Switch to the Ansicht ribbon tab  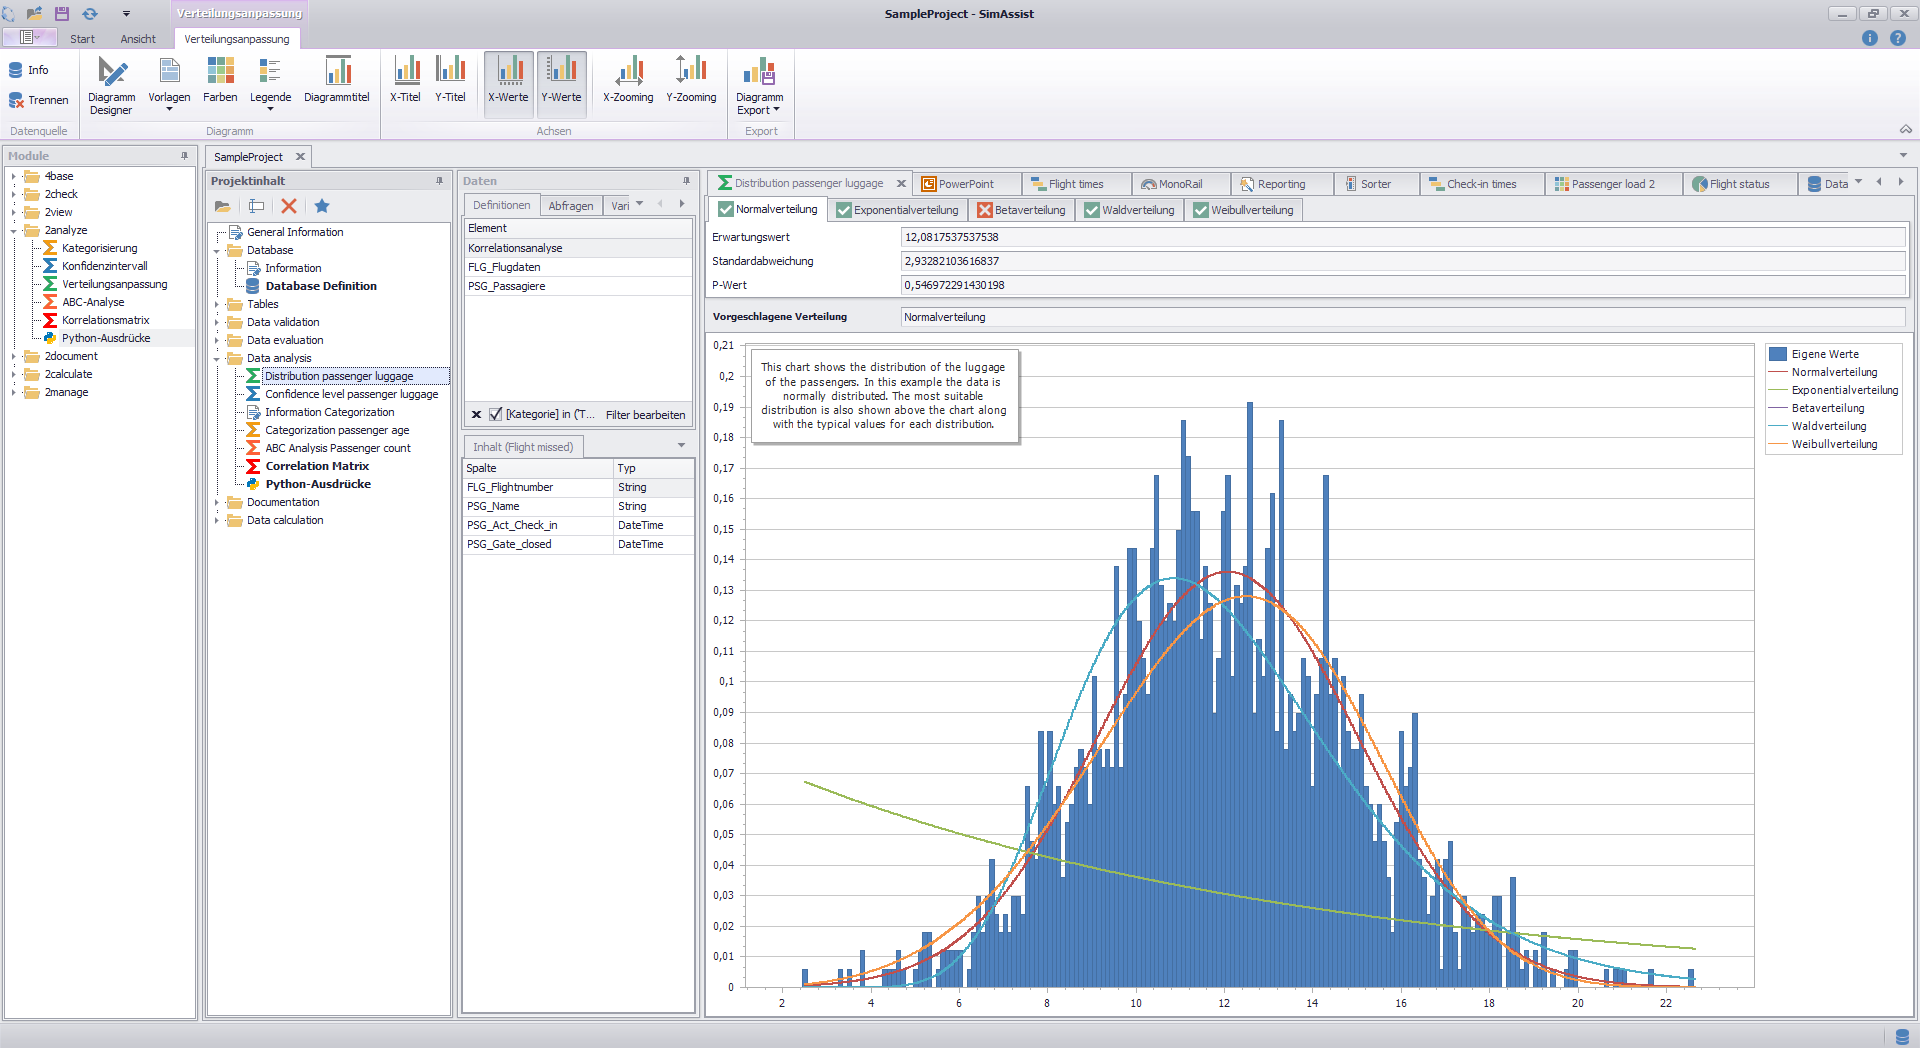point(137,39)
